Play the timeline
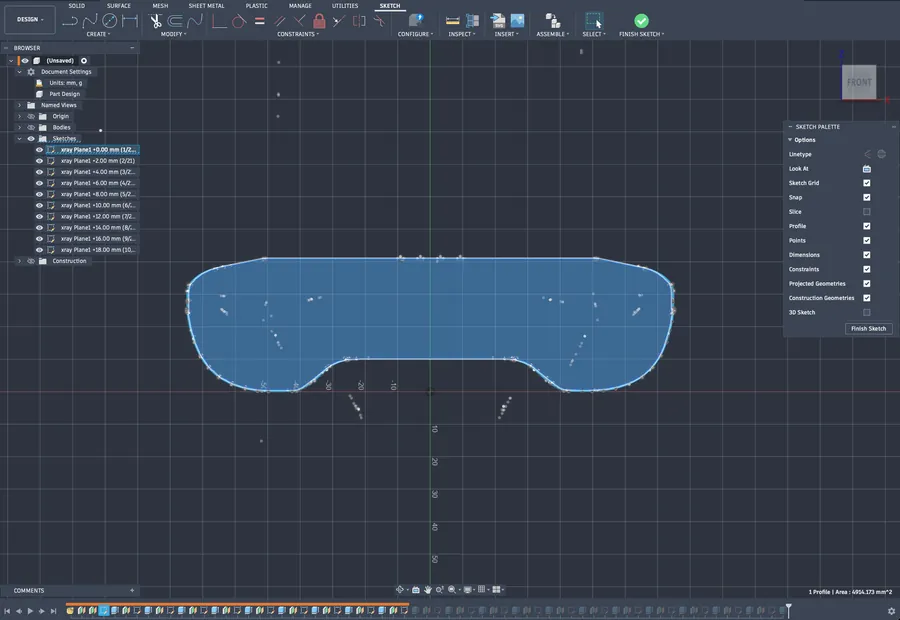This screenshot has height=620, width=900. pyautogui.click(x=30, y=611)
